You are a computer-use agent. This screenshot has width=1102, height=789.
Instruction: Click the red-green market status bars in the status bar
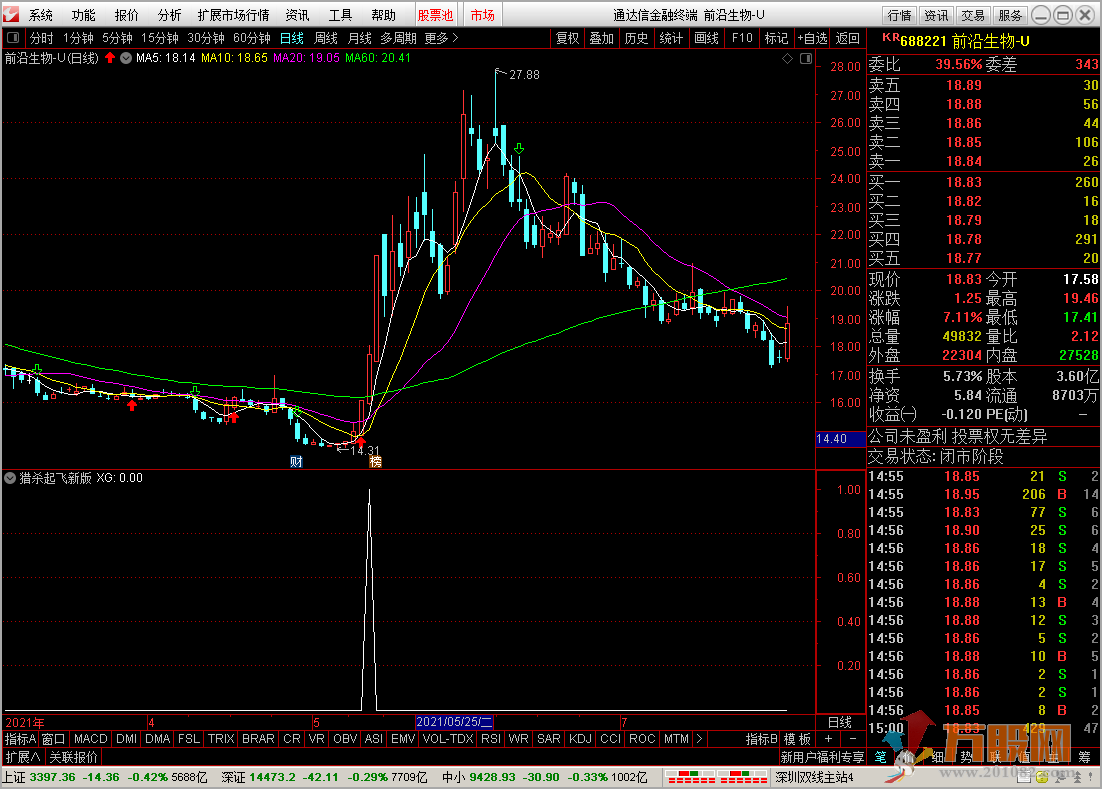click(717, 777)
